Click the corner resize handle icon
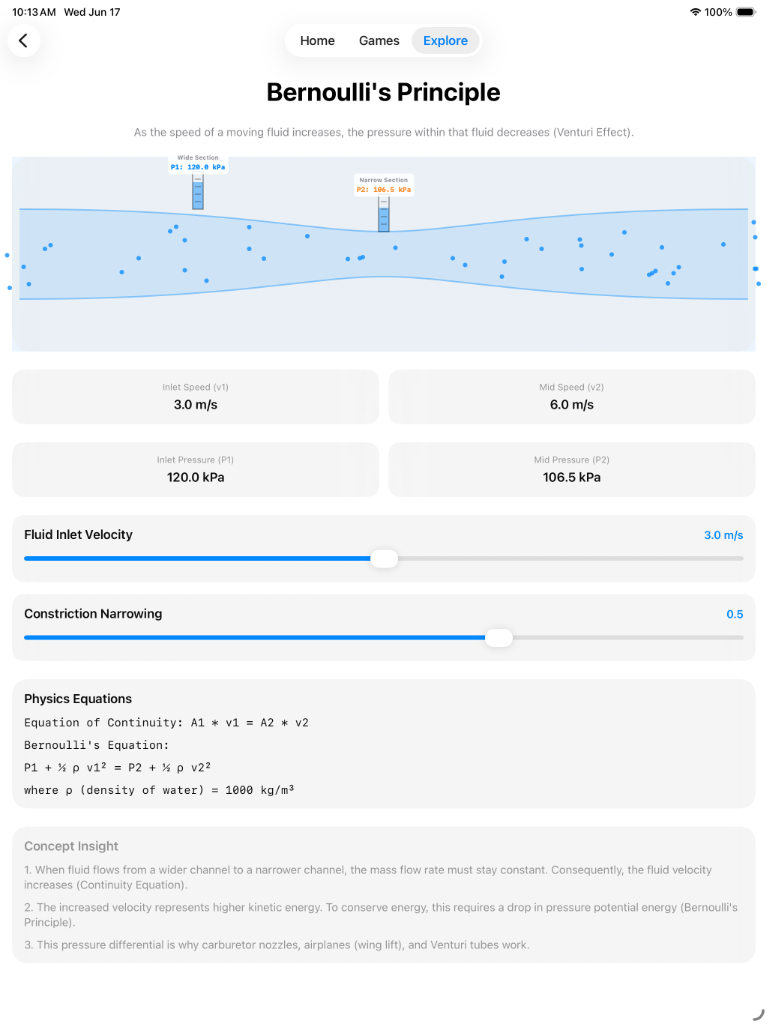This screenshot has width=767, height=1024. 758,1014
